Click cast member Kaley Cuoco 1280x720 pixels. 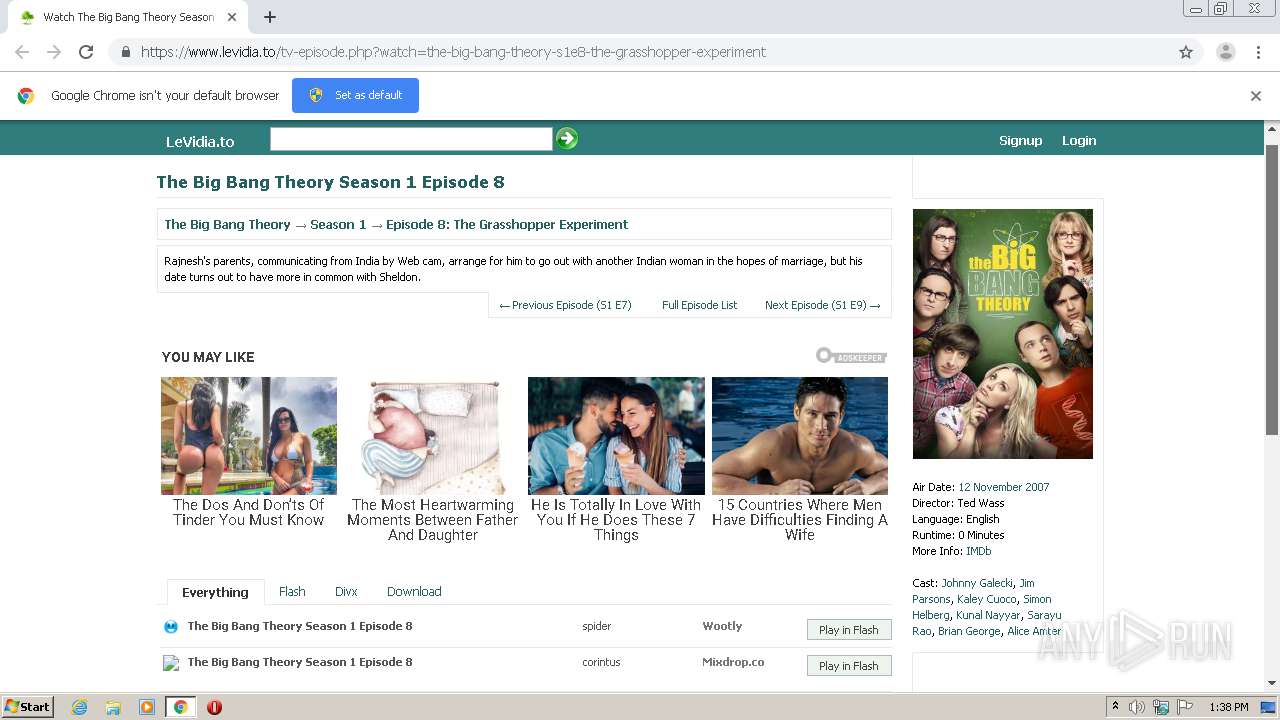tap(987, 599)
